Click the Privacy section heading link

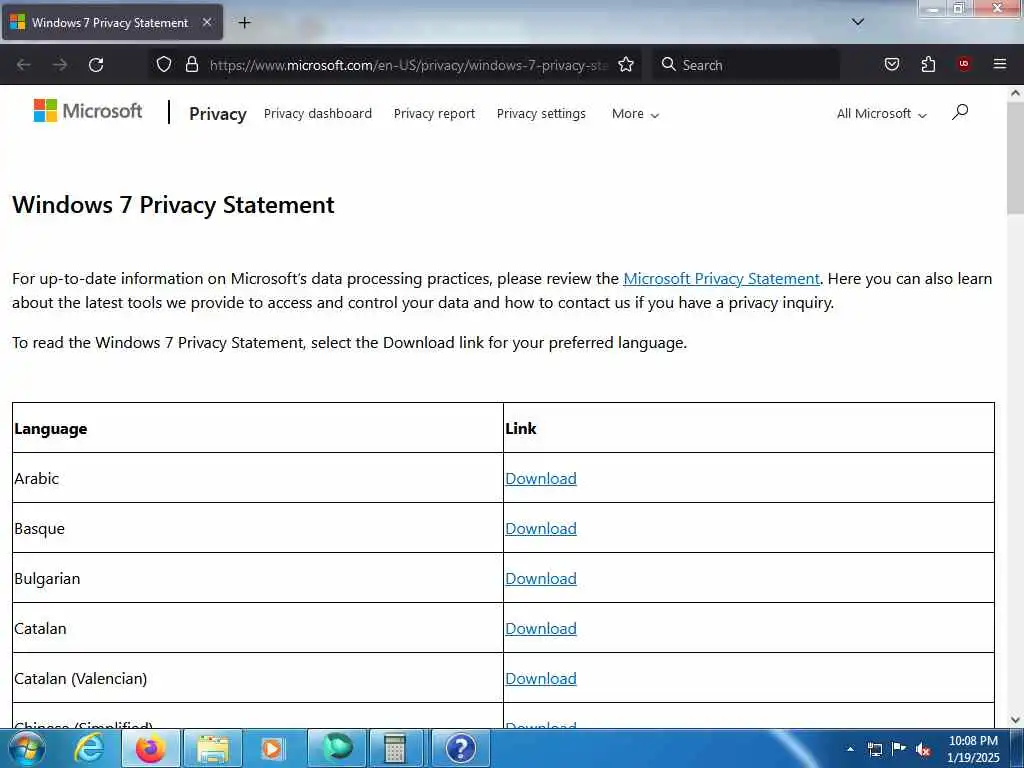click(217, 114)
